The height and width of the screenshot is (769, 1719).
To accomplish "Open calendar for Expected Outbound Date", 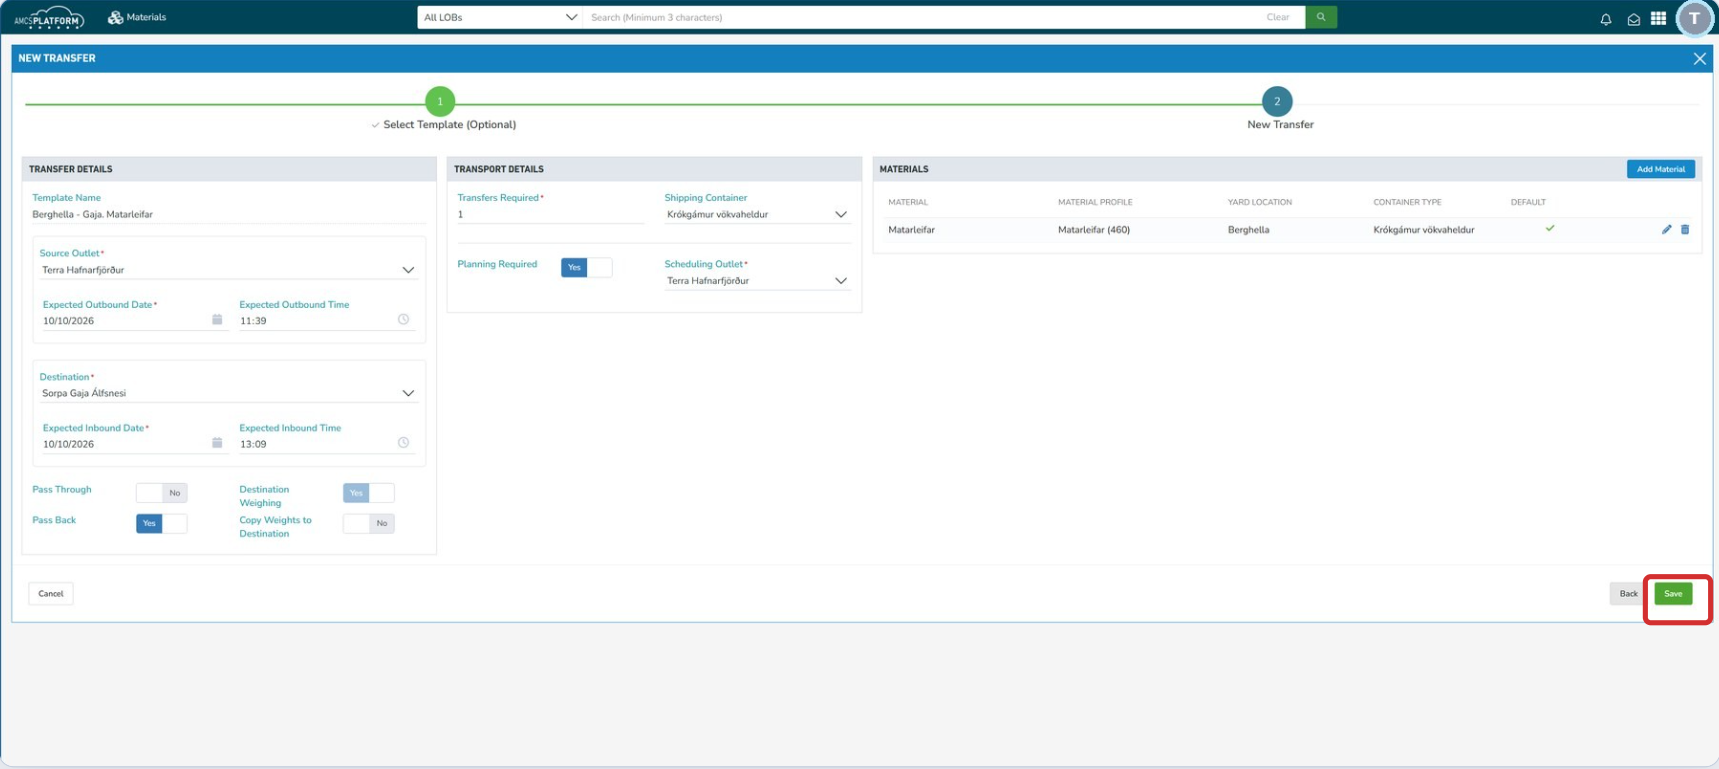I will pos(217,320).
